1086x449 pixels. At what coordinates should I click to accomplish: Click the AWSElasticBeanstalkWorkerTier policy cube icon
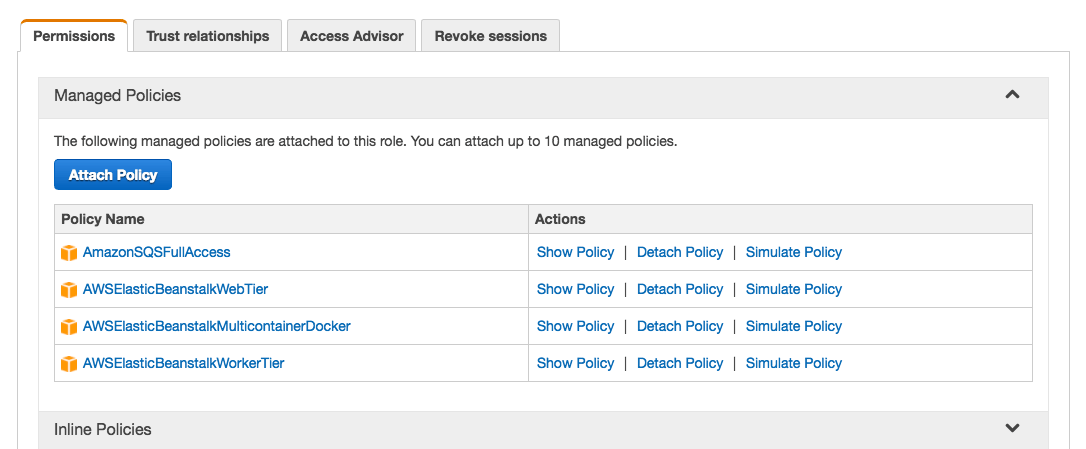(69, 364)
